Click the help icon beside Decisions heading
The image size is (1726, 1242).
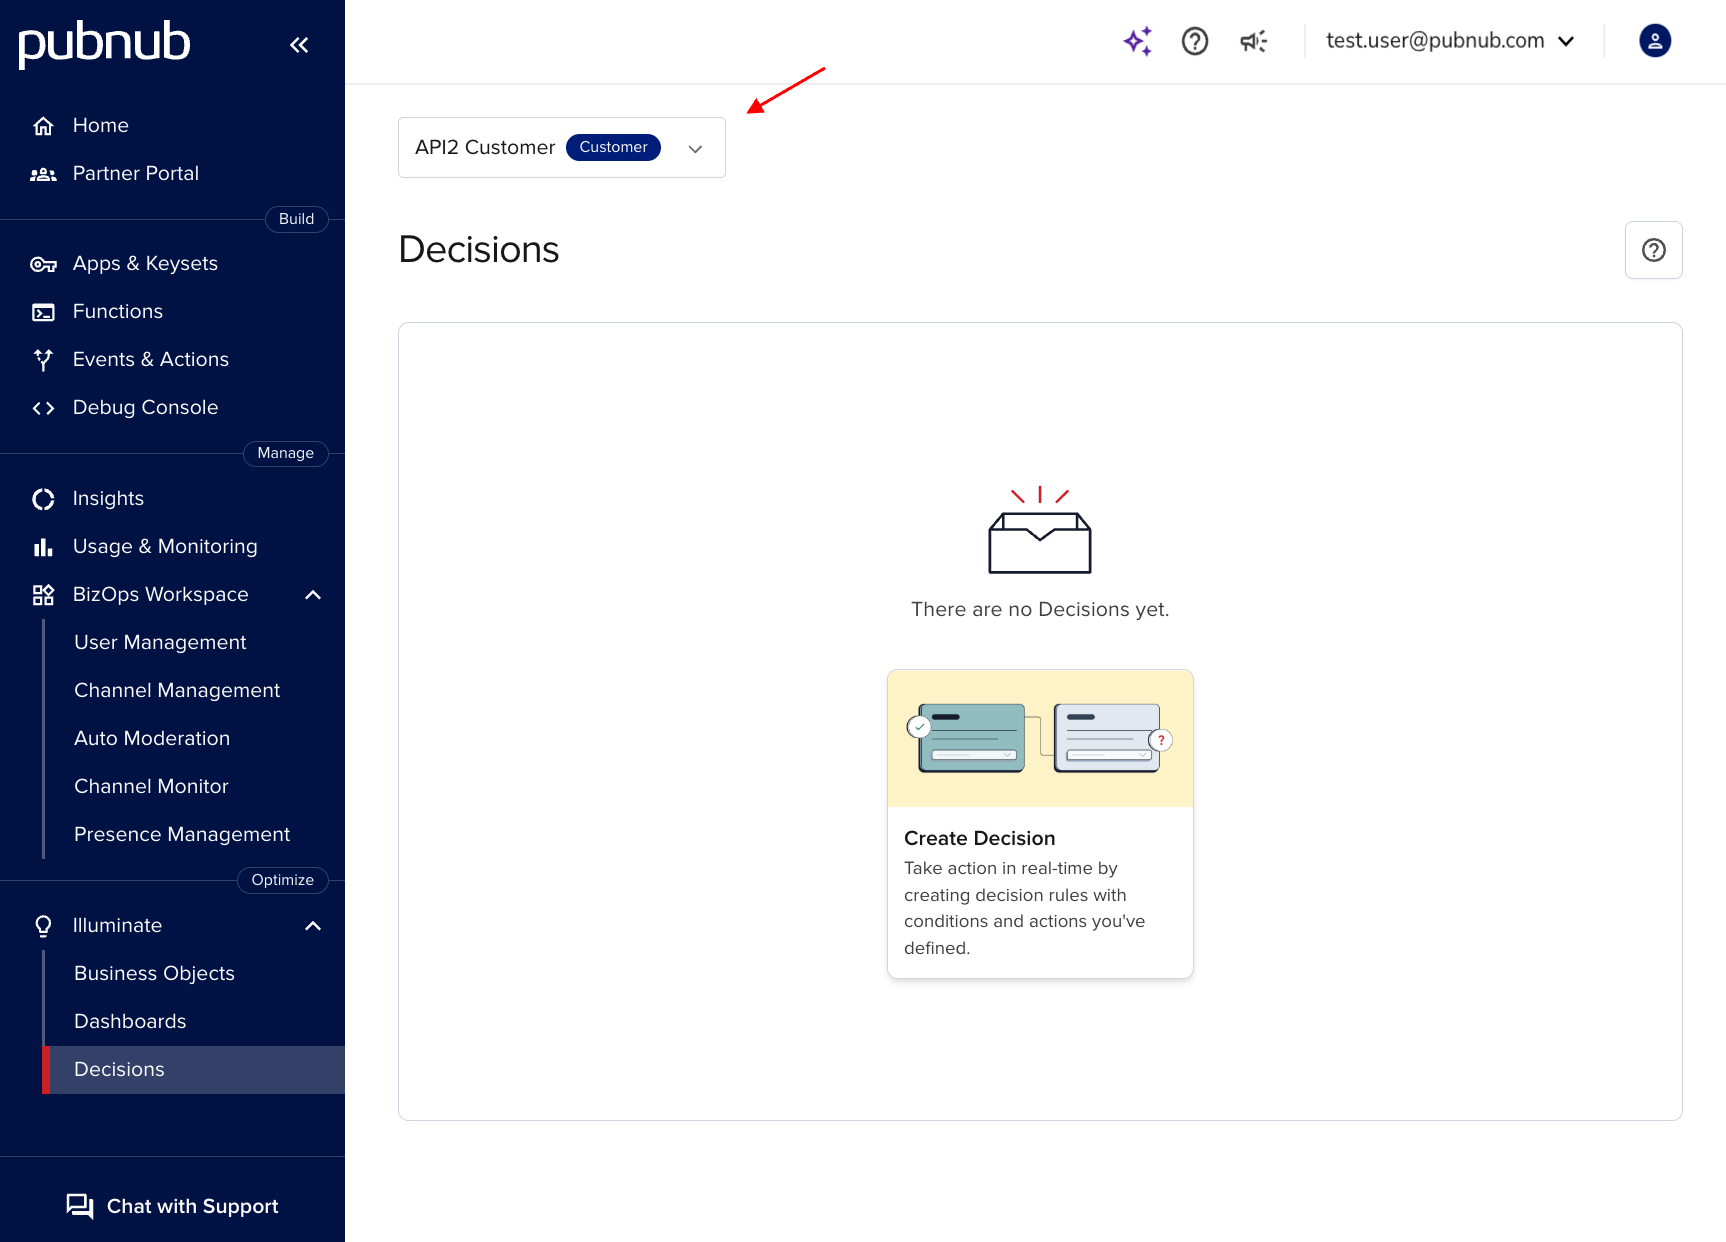[1653, 250]
